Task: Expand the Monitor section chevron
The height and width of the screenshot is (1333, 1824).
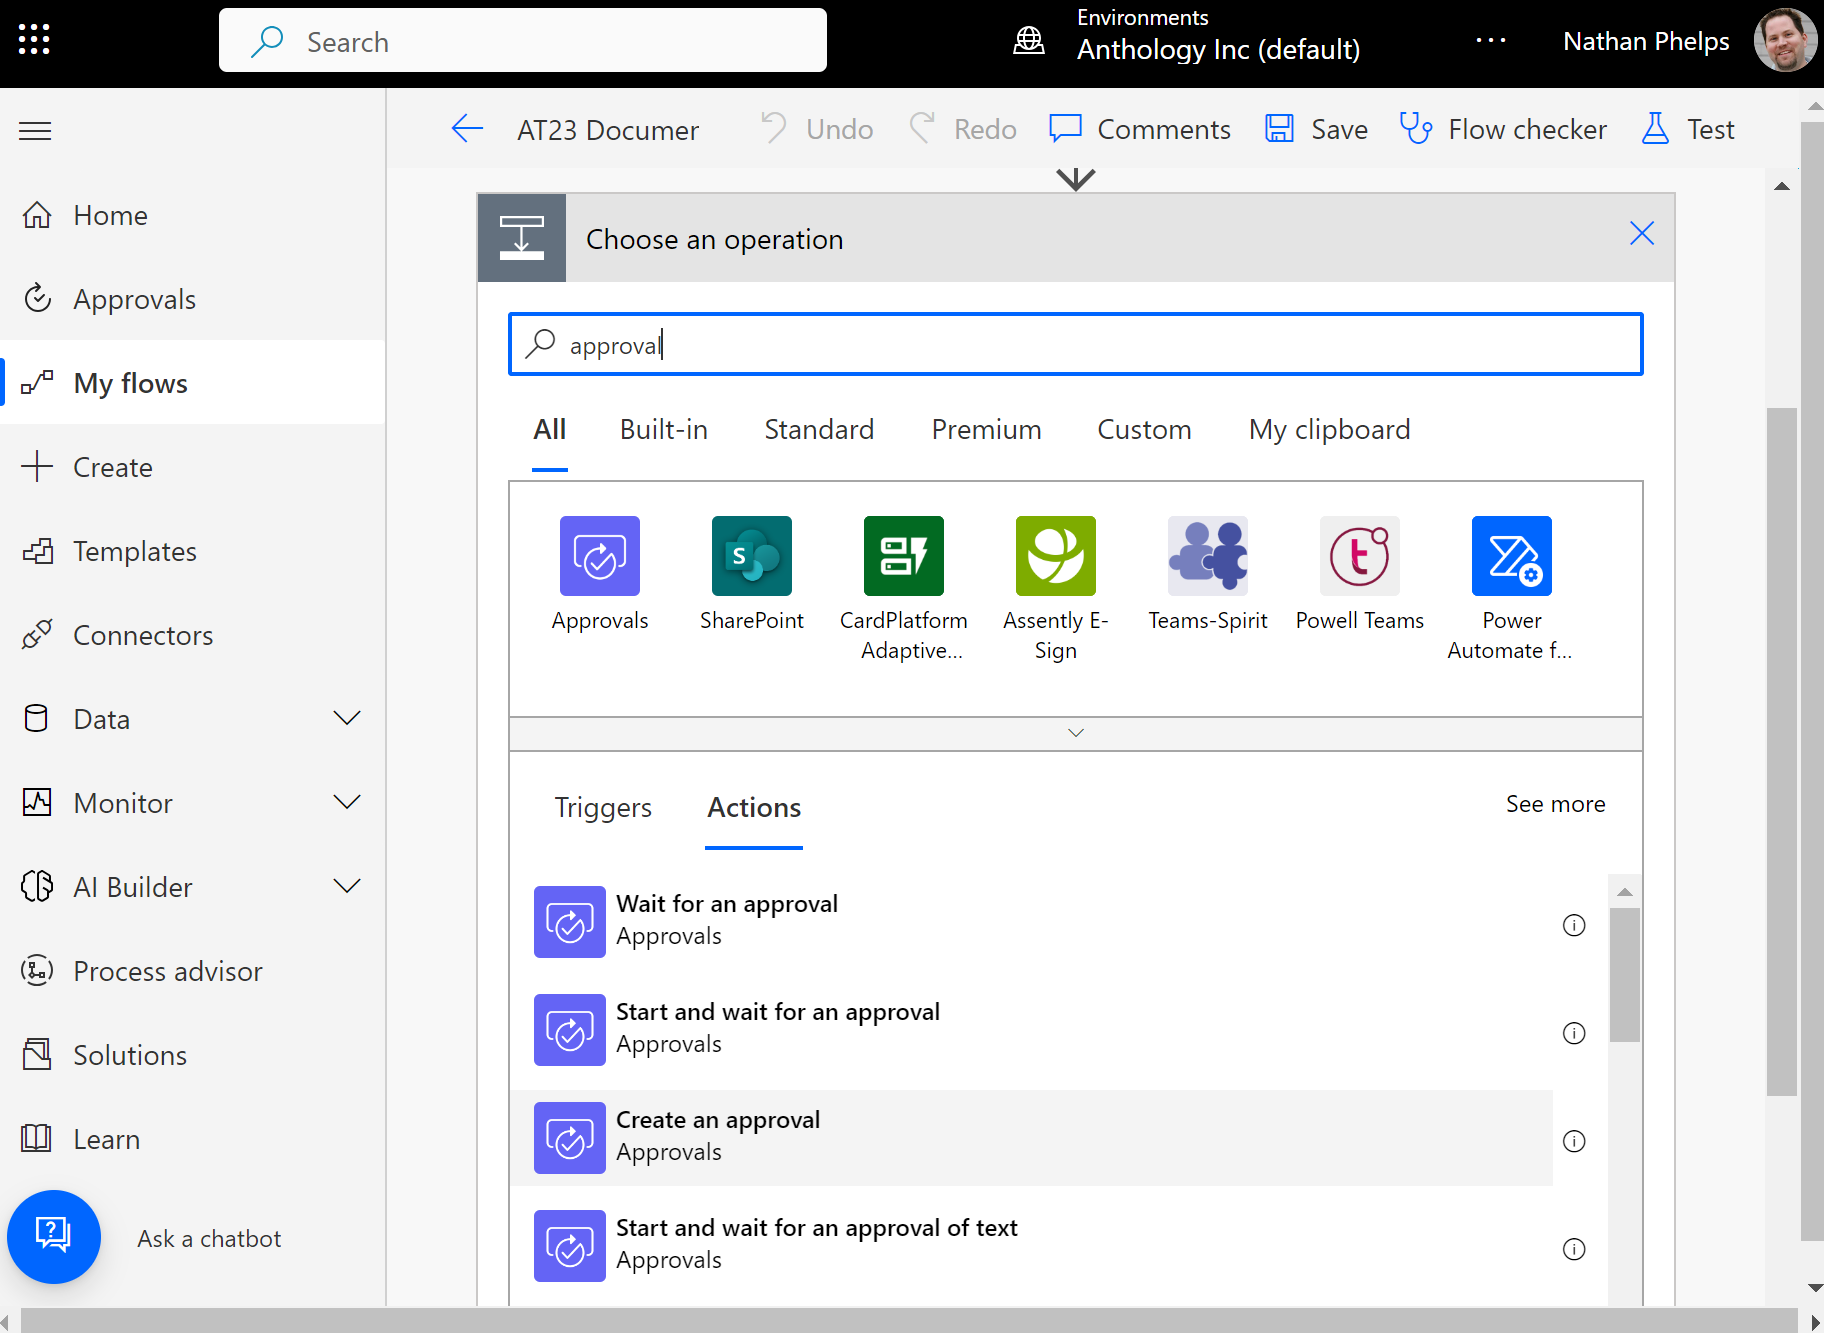Action: [x=347, y=803]
